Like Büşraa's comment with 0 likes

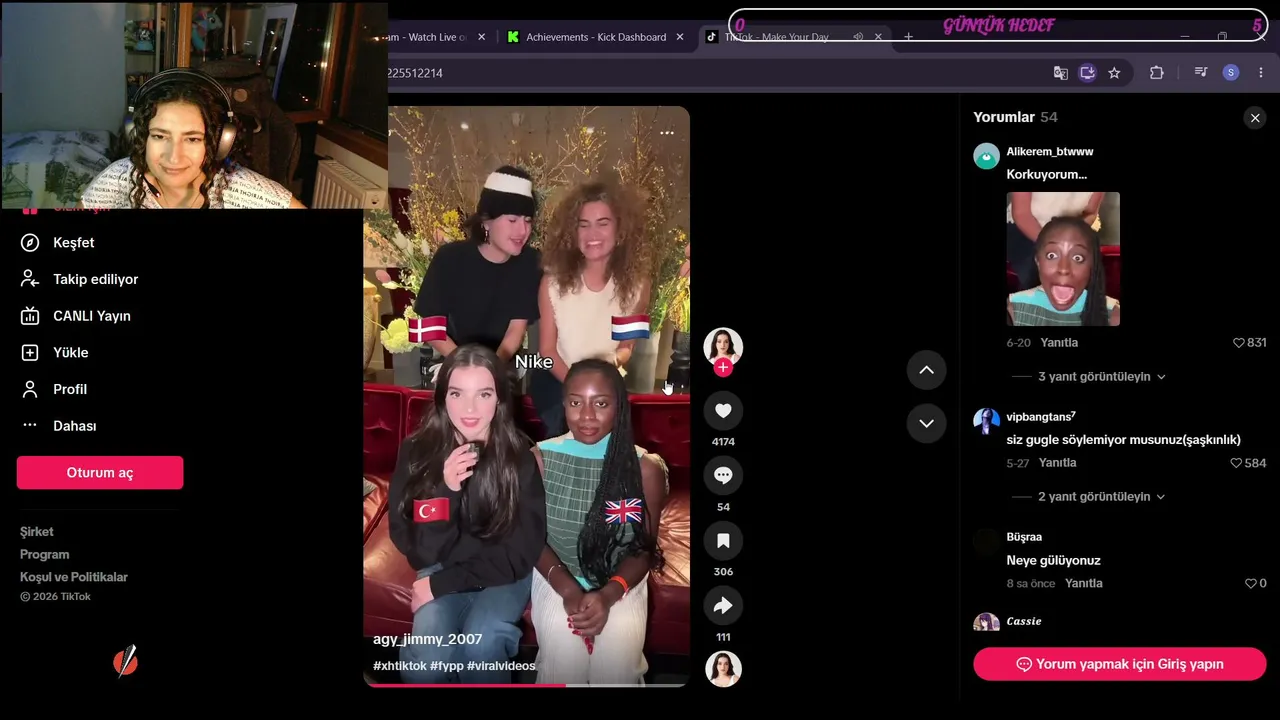point(1250,584)
